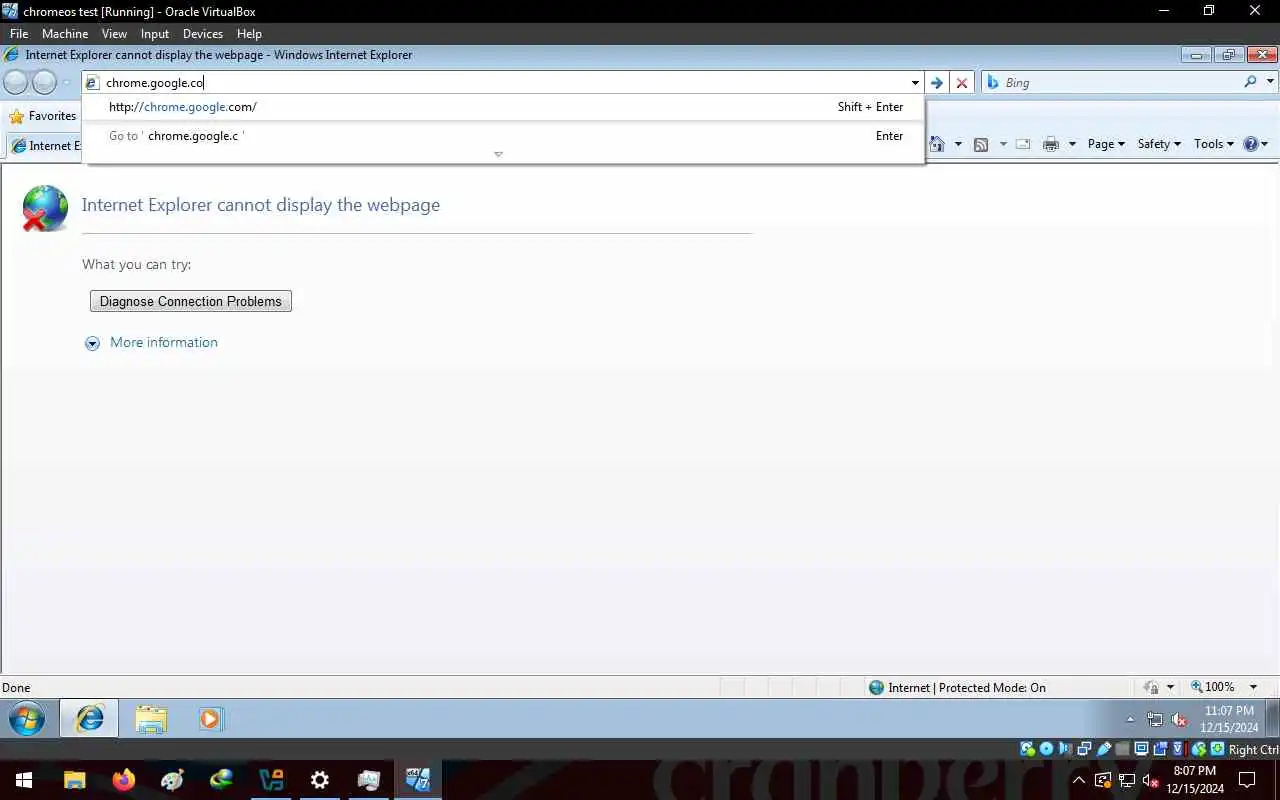Screen dimensions: 1280x800
Task: Open Windows Explorer on the guest taskbar
Action: 151,719
